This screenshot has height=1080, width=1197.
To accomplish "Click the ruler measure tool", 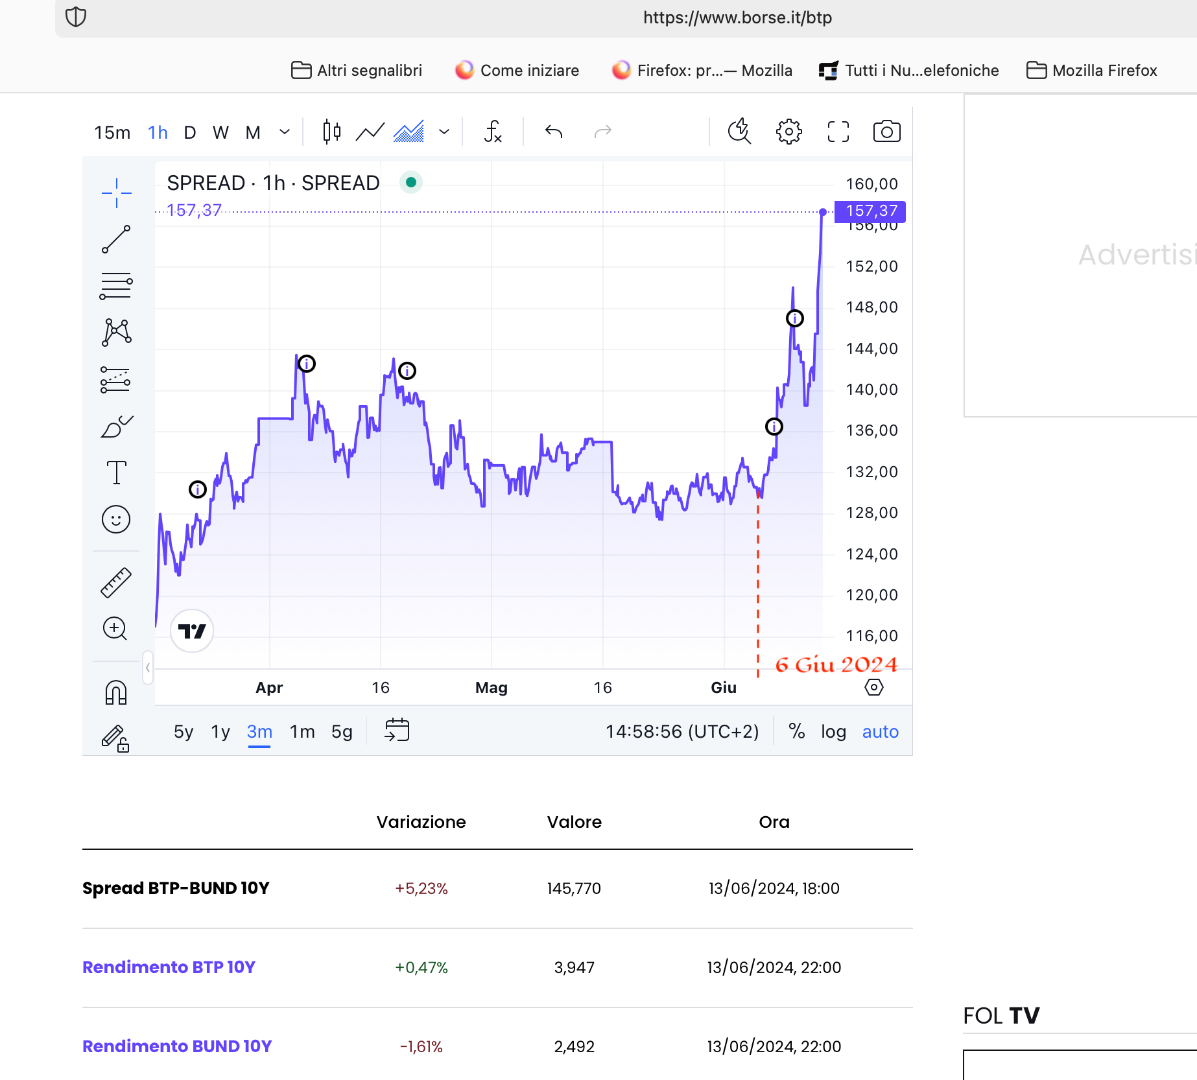I will [116, 582].
